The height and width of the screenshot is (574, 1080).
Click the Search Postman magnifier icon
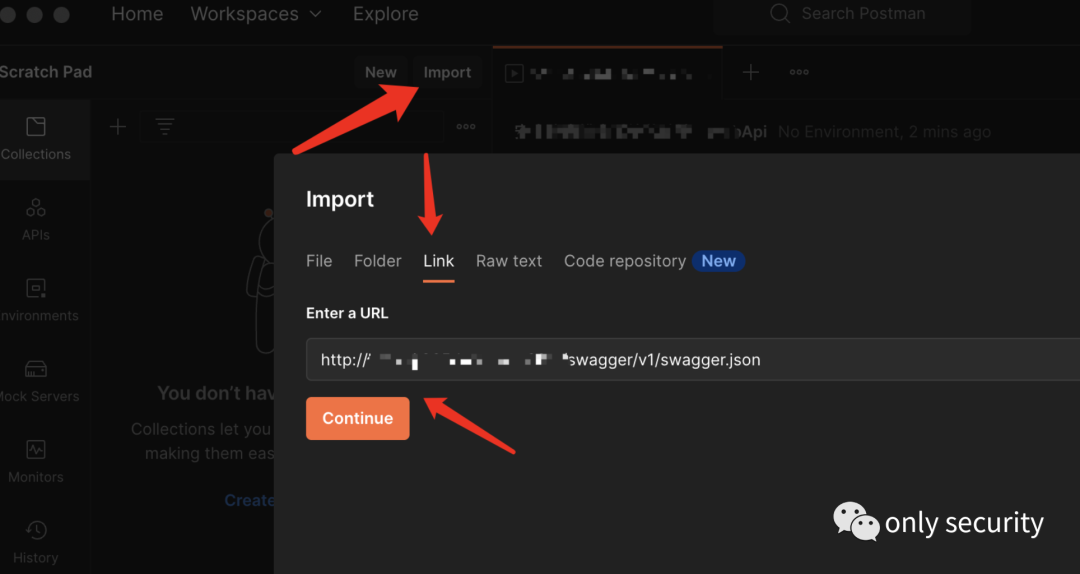[780, 14]
